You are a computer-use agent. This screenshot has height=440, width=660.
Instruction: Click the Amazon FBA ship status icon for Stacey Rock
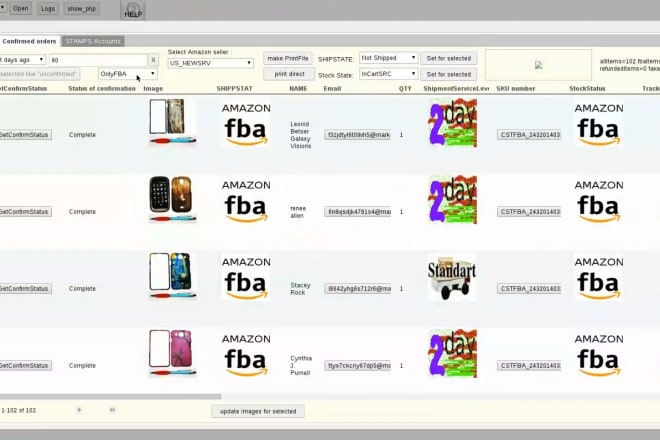[246, 278]
